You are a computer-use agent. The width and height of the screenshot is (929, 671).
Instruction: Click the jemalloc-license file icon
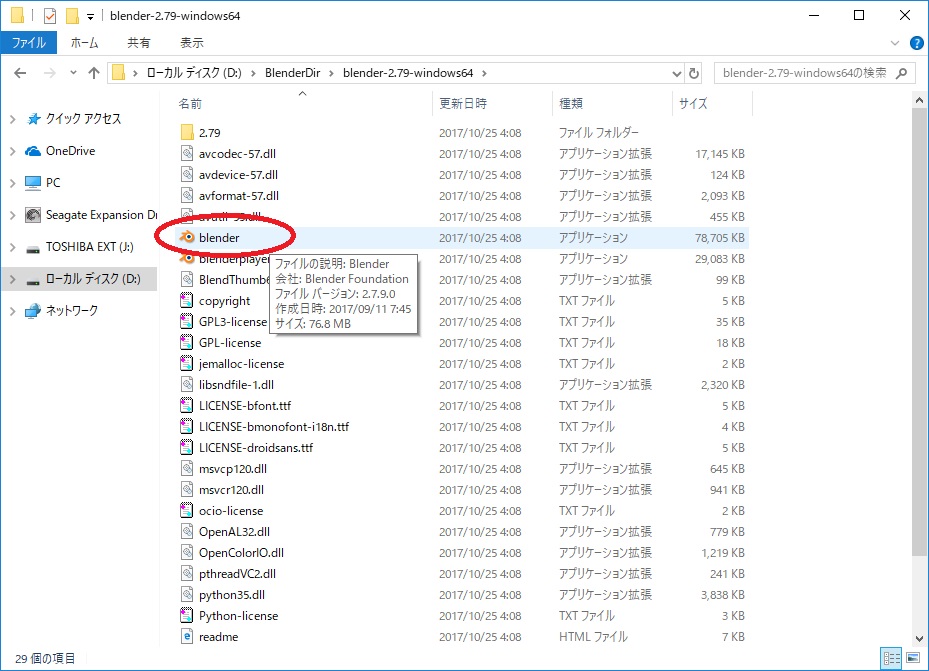pyautogui.click(x=187, y=364)
